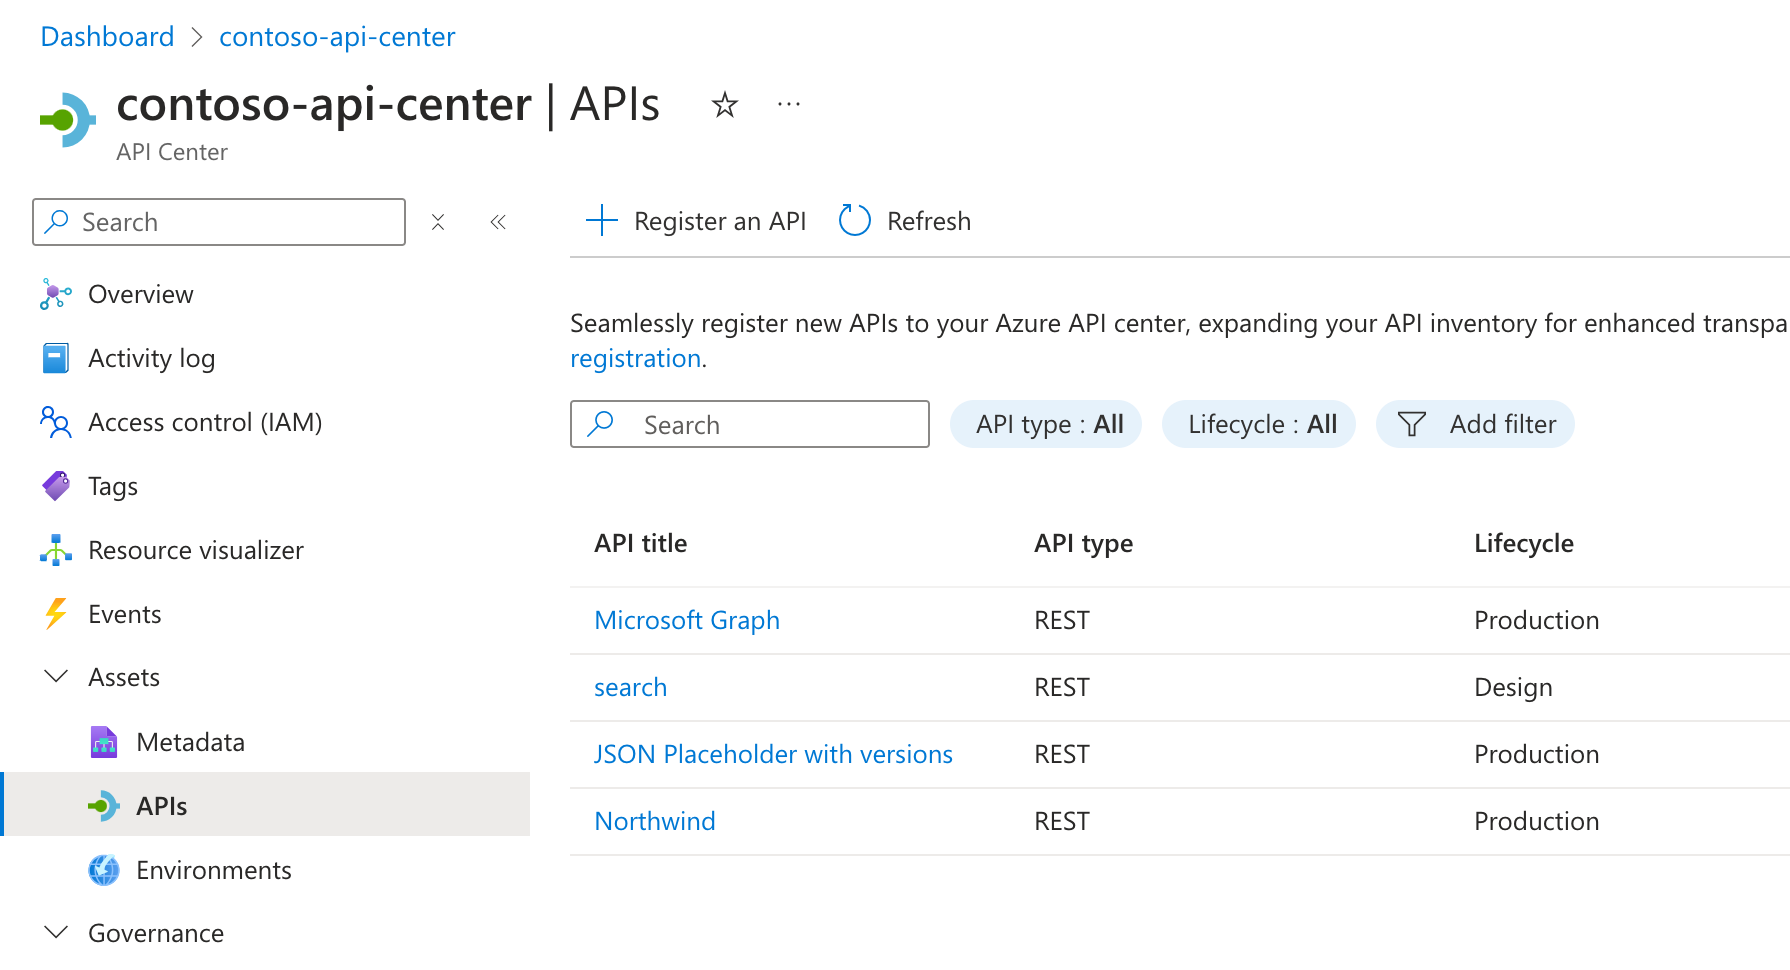Open the more options ellipsis menu
Screen dimensions: 1790x970
point(788,103)
